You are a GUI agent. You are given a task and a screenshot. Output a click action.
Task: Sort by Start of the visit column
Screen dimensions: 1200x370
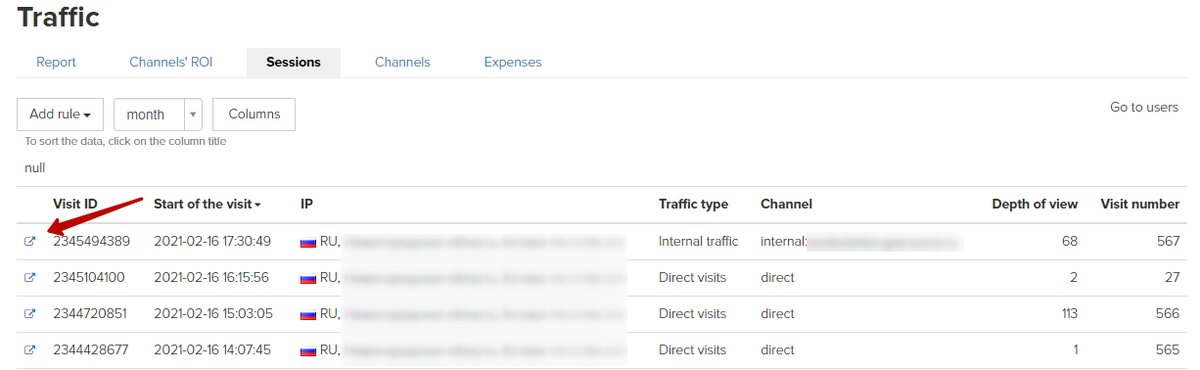(207, 204)
